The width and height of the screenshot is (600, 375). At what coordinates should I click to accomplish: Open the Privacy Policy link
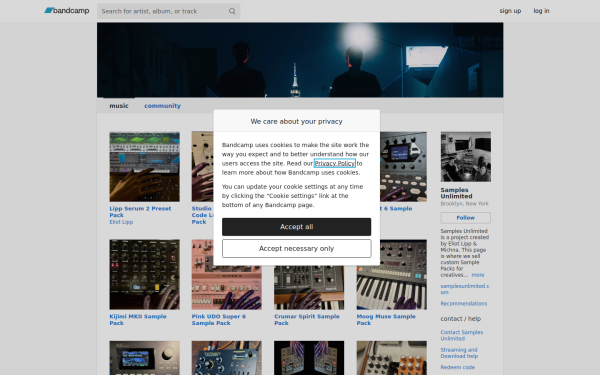(x=334, y=163)
